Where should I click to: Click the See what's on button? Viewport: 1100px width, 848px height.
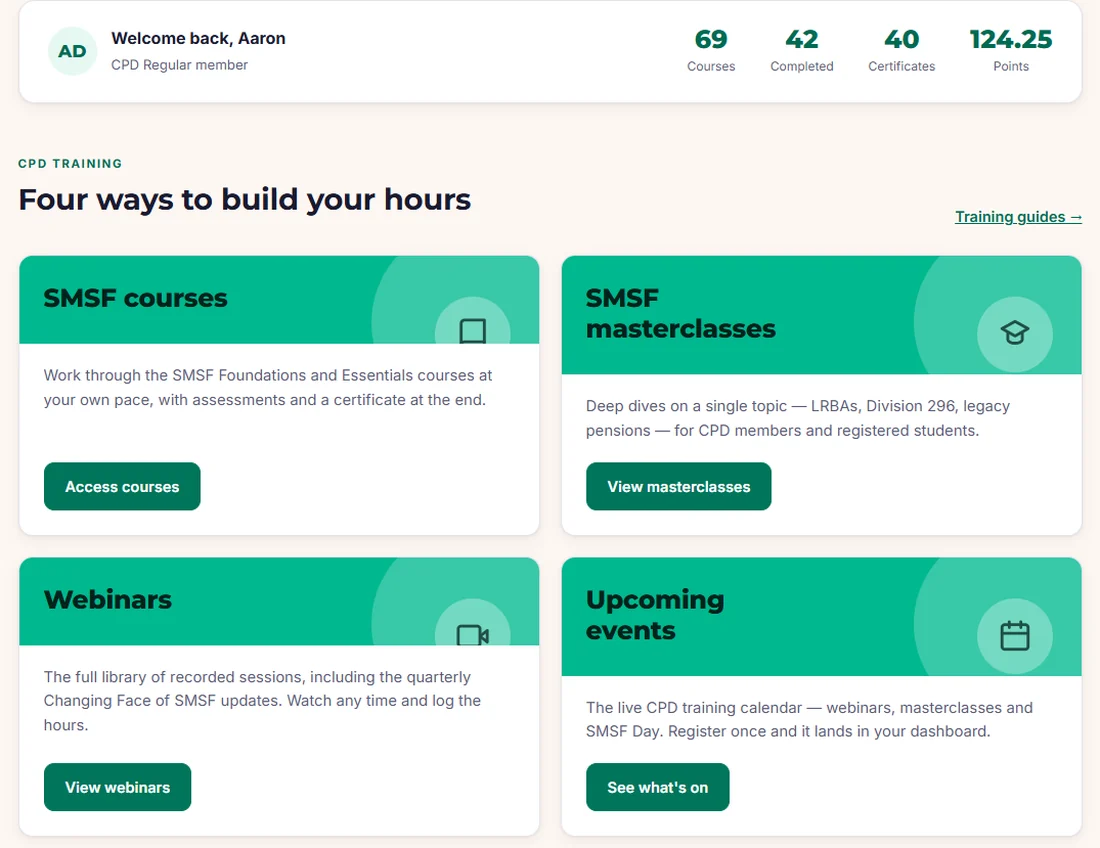[x=657, y=787]
